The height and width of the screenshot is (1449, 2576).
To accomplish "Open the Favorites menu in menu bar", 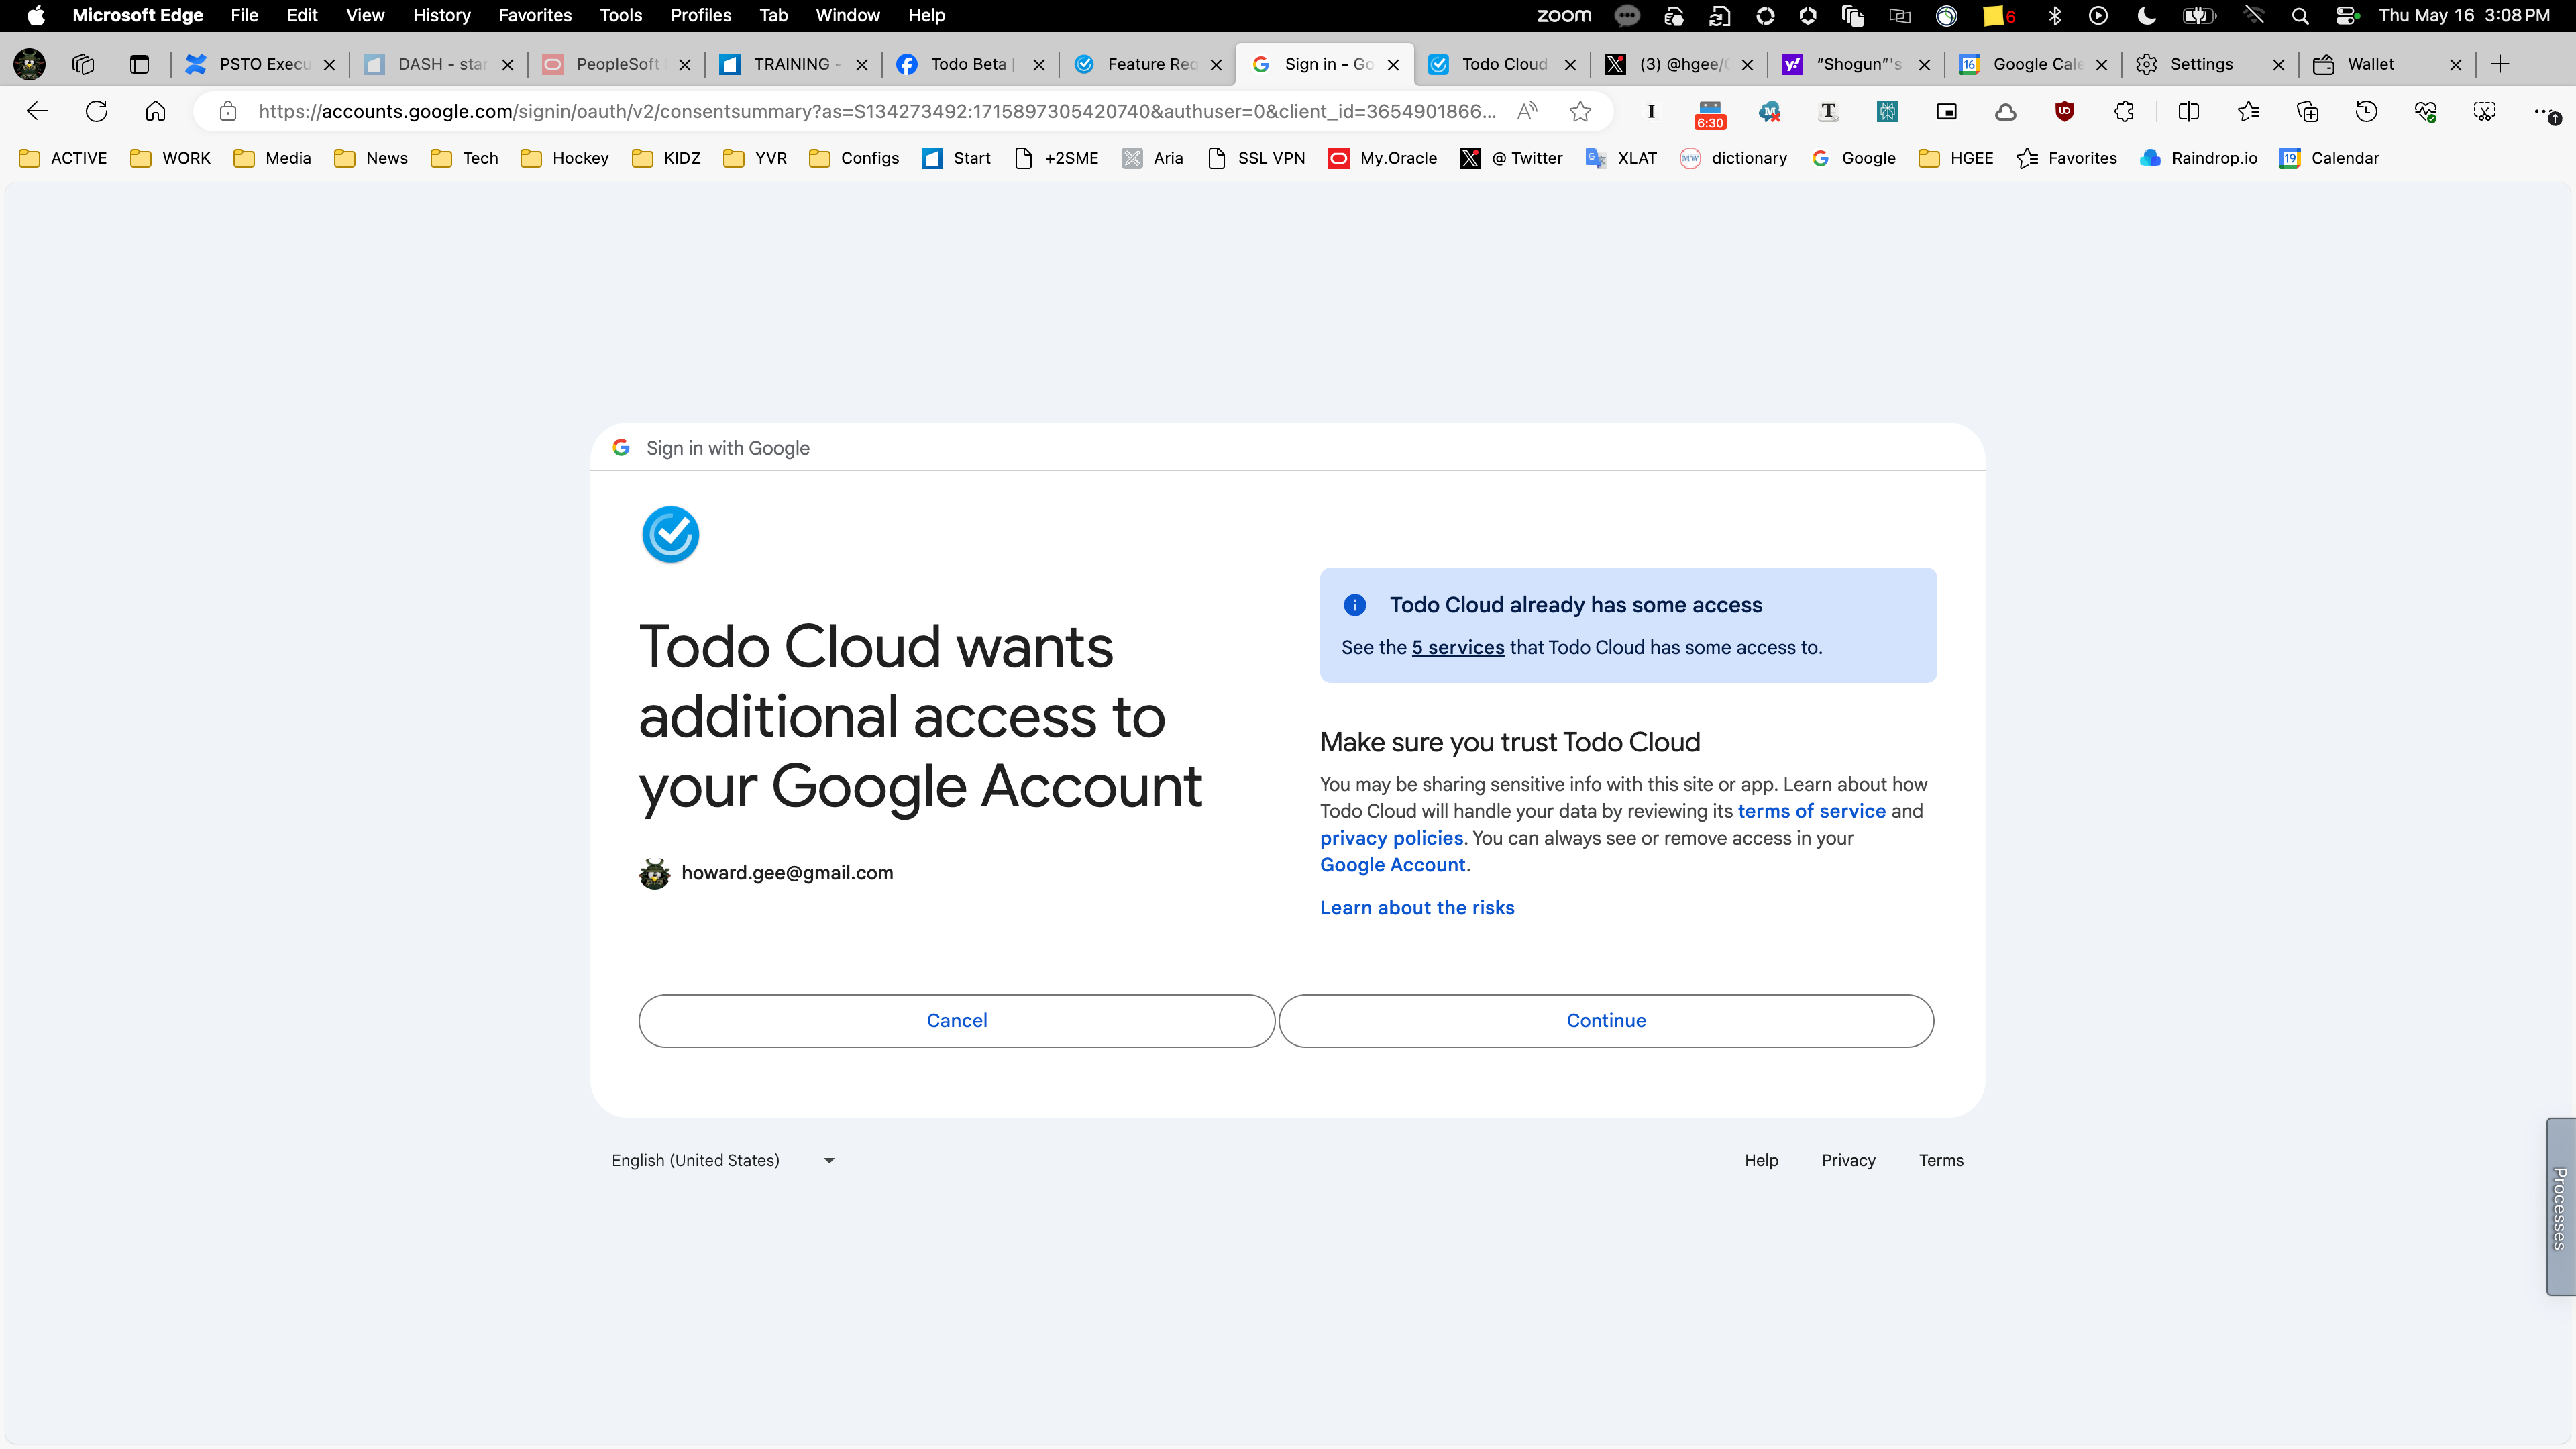I will [535, 15].
